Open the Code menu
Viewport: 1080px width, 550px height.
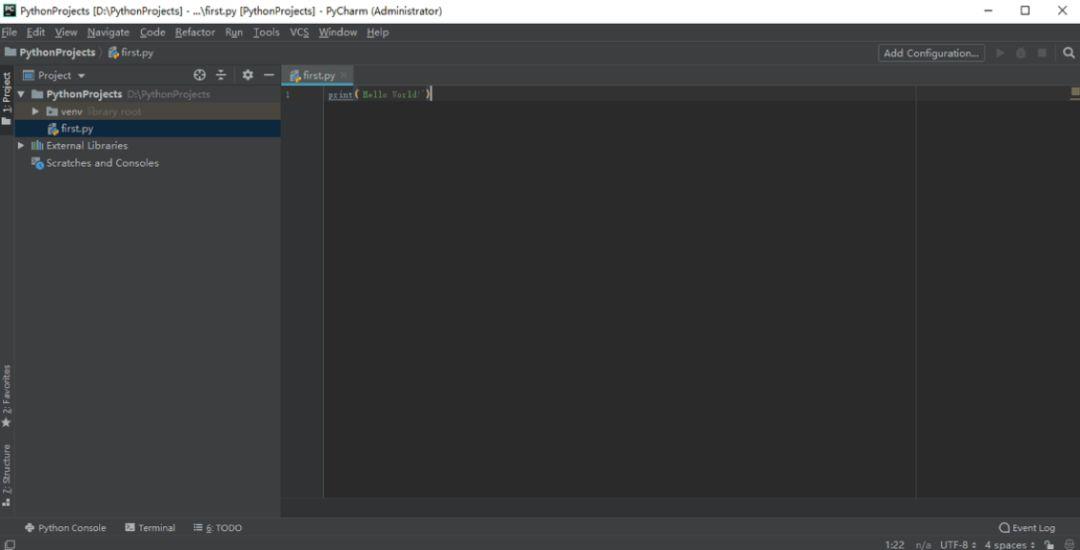click(x=152, y=32)
